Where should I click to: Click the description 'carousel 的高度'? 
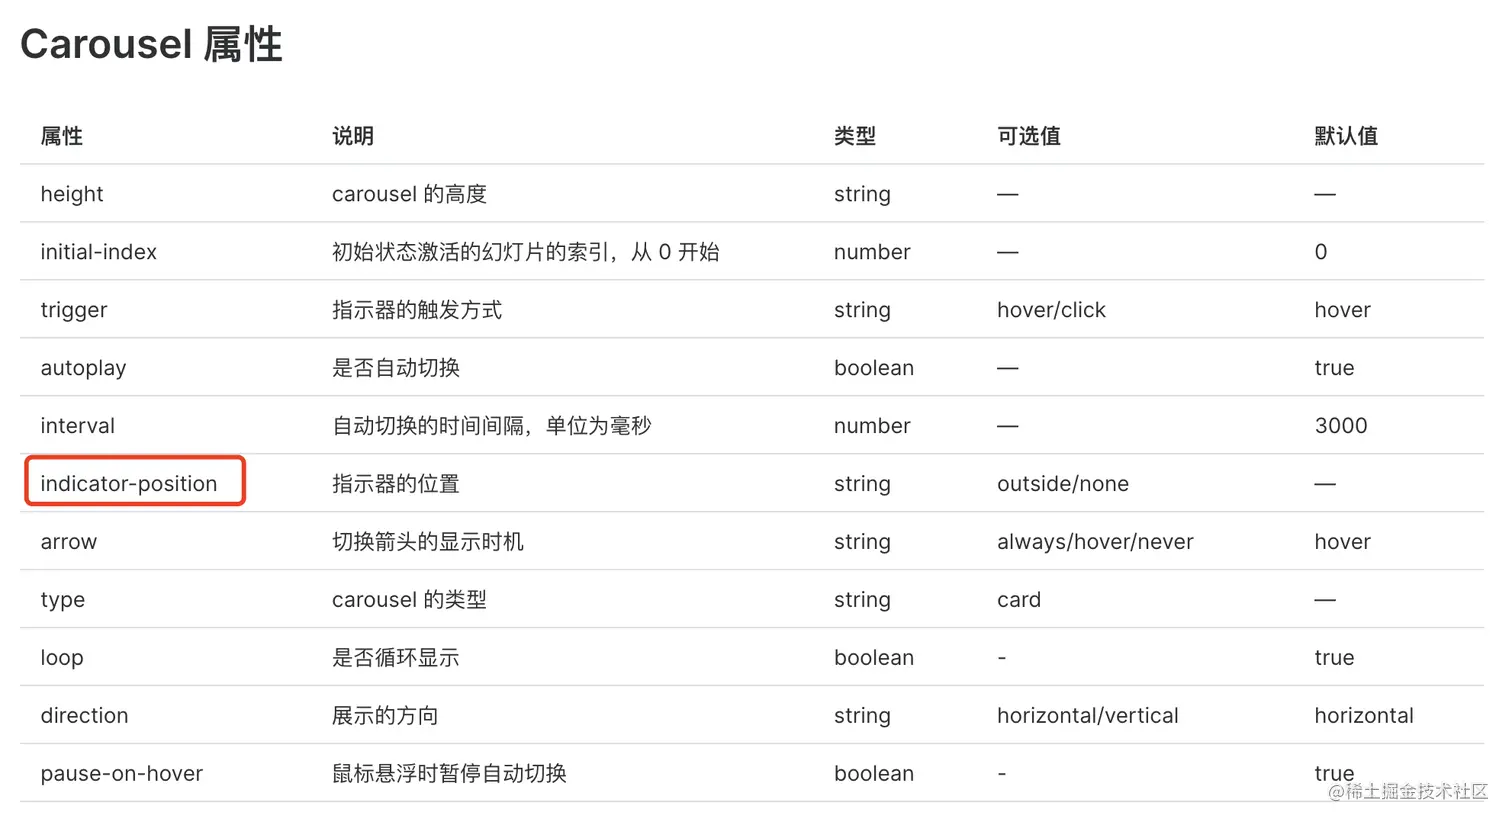pos(410,194)
